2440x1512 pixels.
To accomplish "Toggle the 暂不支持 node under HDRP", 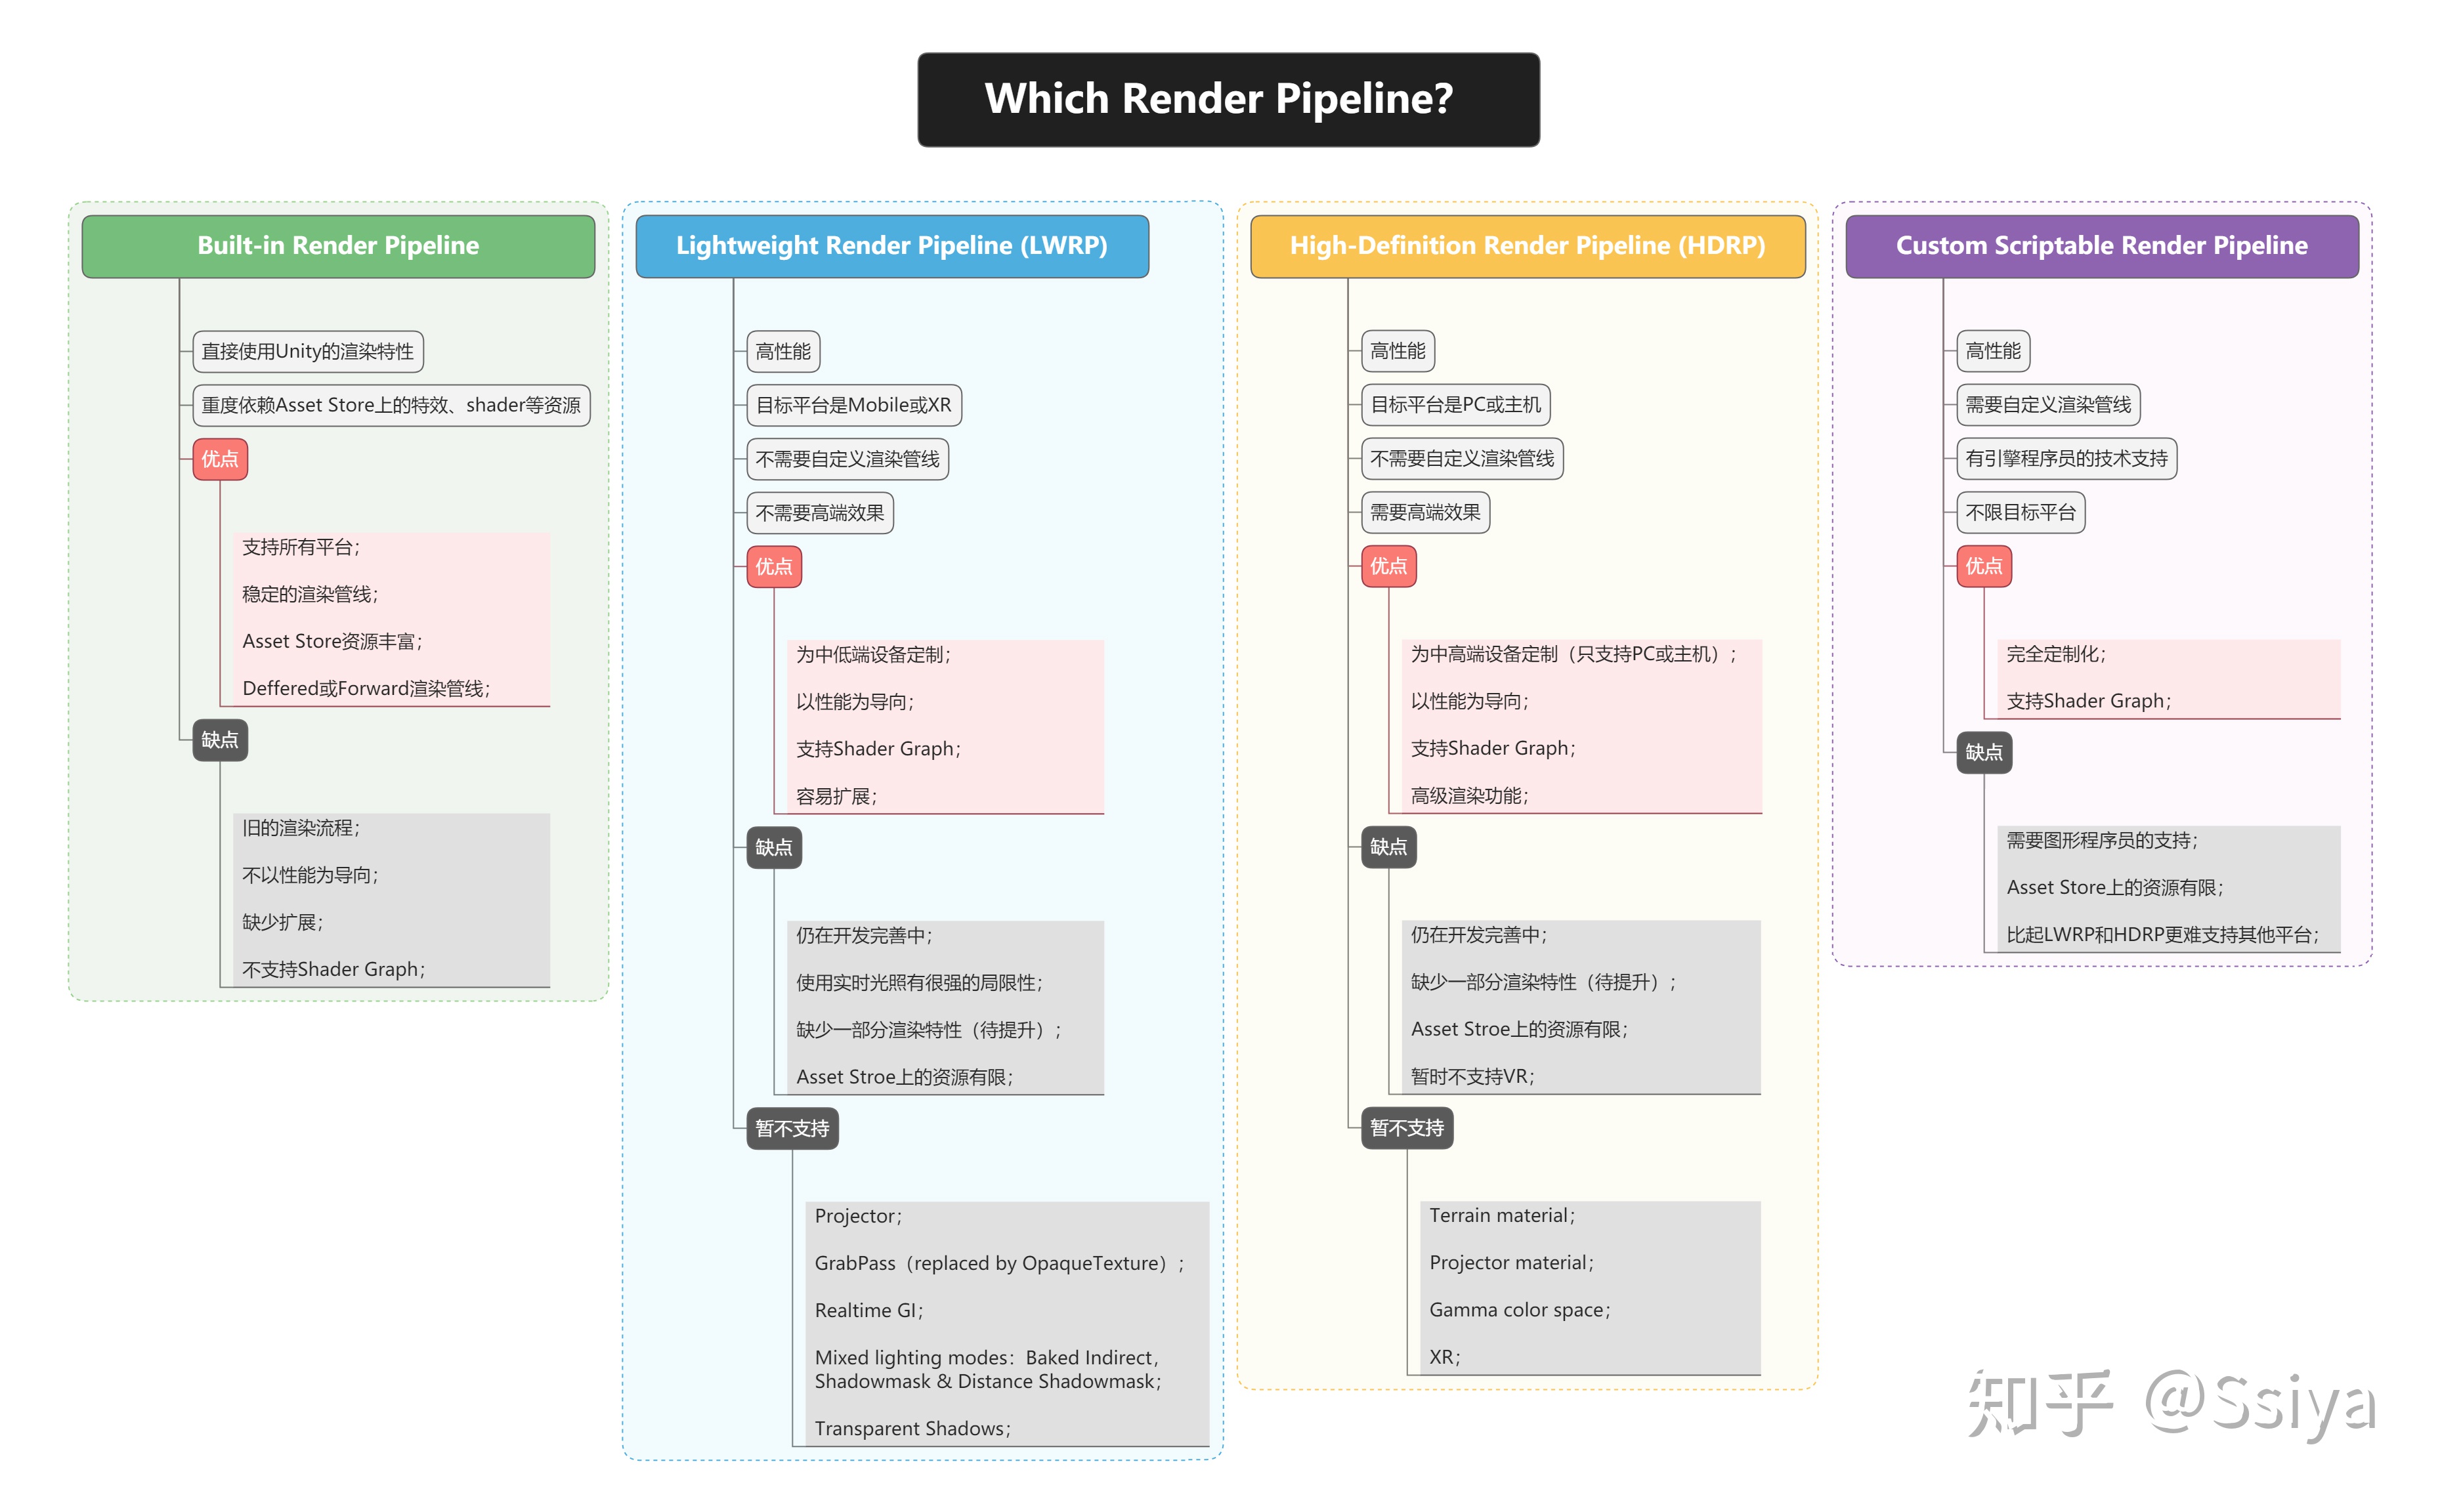I will [1406, 1128].
